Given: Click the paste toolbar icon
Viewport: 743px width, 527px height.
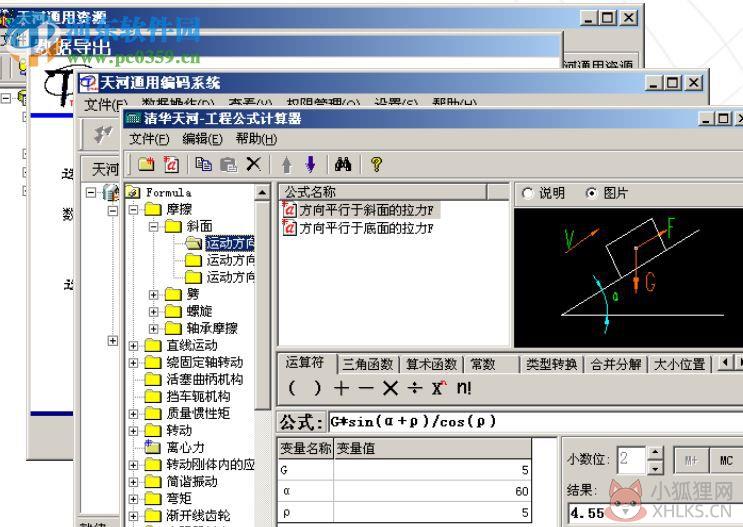Looking at the screenshot, I should coord(228,164).
